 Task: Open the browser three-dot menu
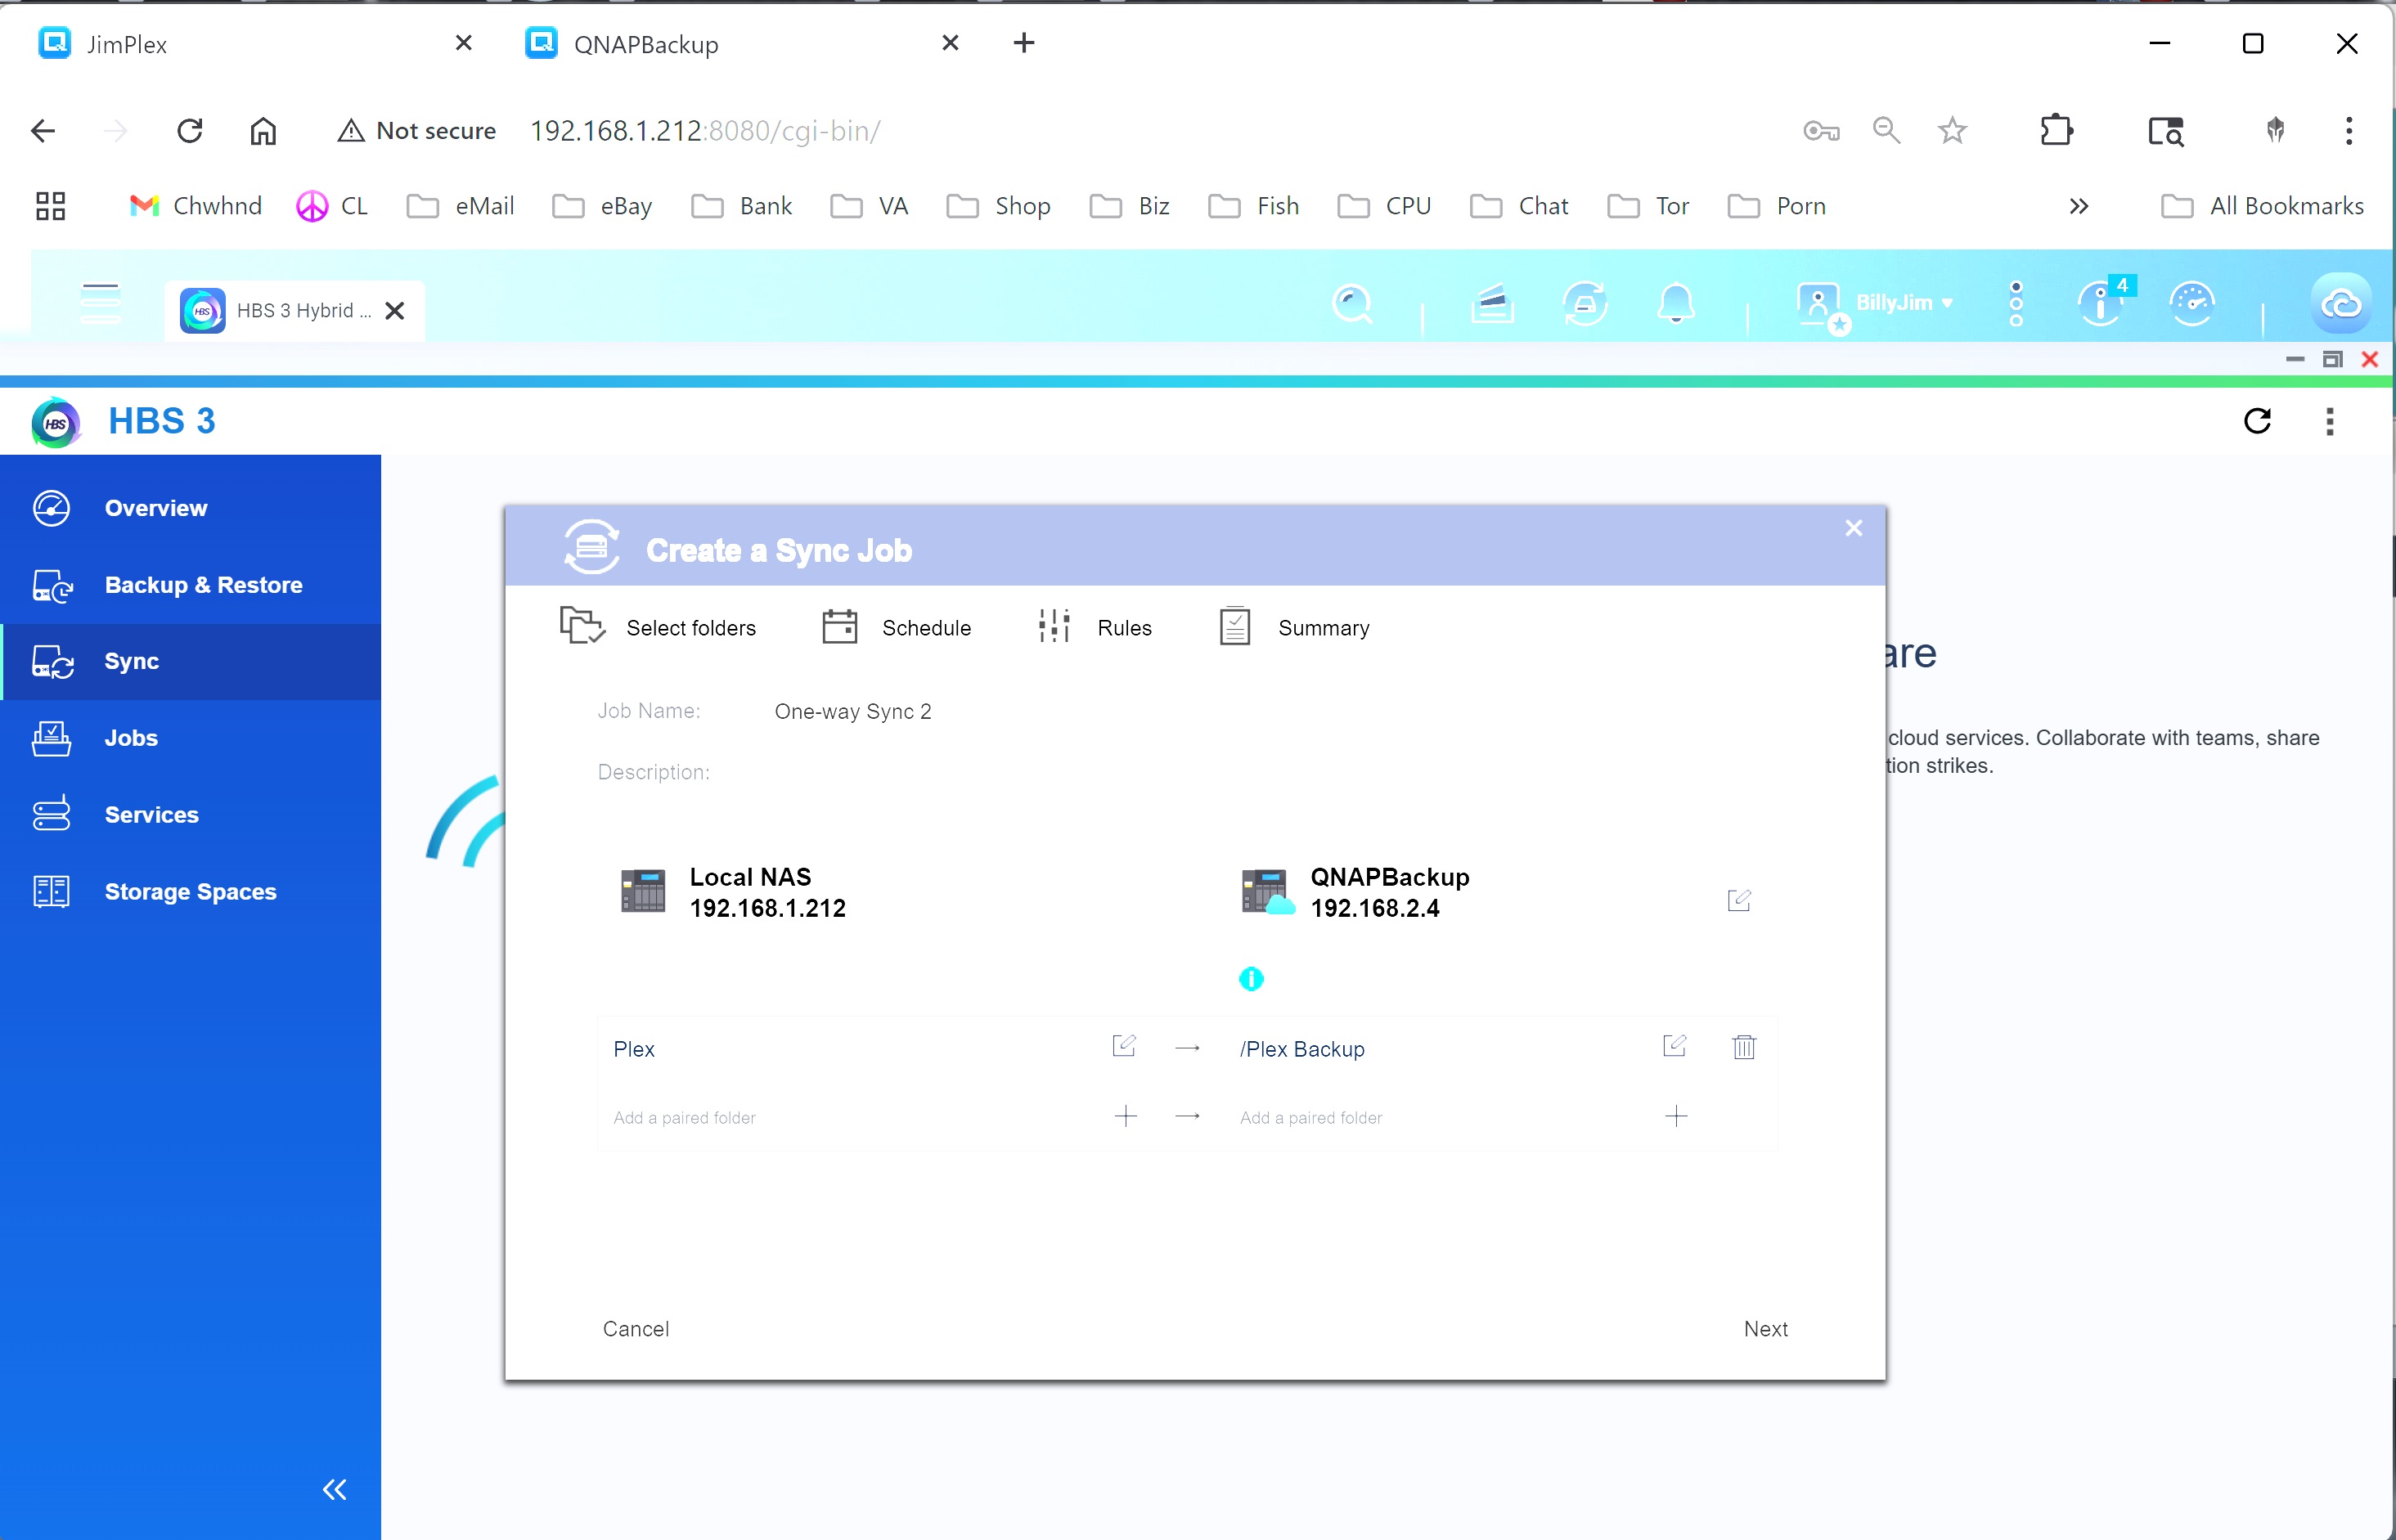pos(2348,131)
